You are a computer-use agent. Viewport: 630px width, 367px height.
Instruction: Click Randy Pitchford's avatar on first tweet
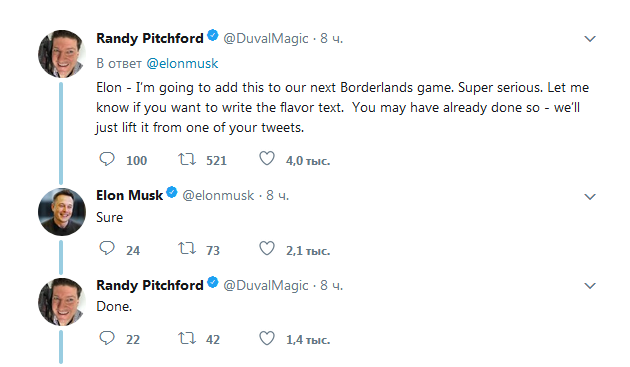click(x=61, y=54)
